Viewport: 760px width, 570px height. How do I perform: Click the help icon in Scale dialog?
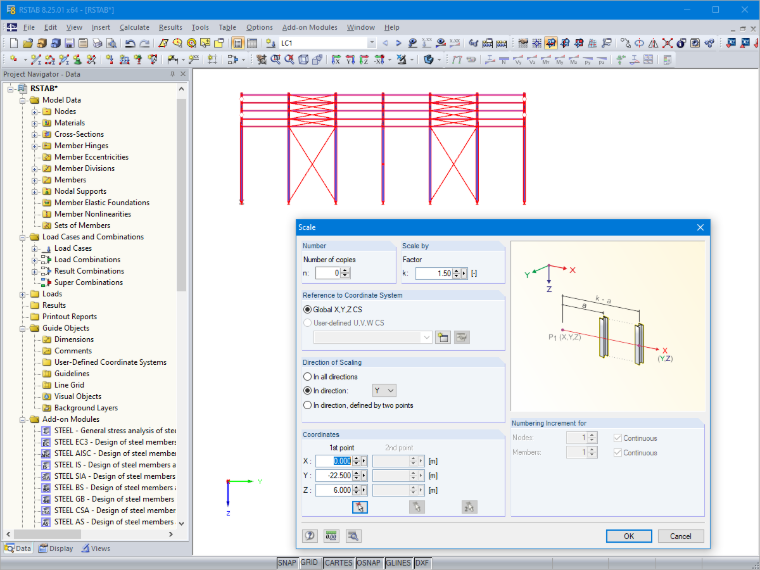coord(310,536)
